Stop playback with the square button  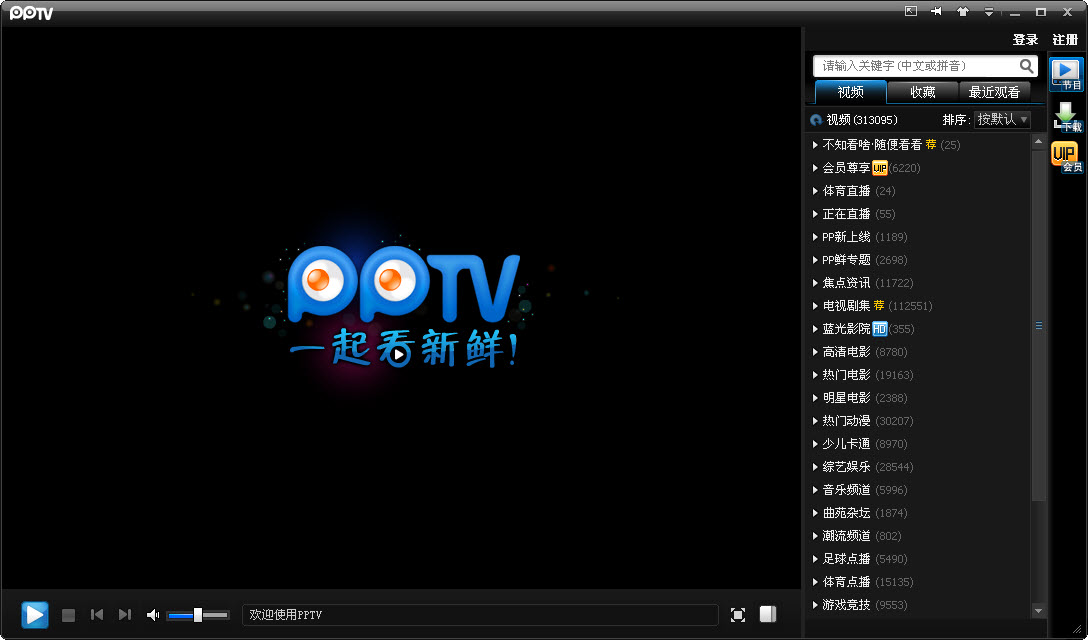point(68,615)
